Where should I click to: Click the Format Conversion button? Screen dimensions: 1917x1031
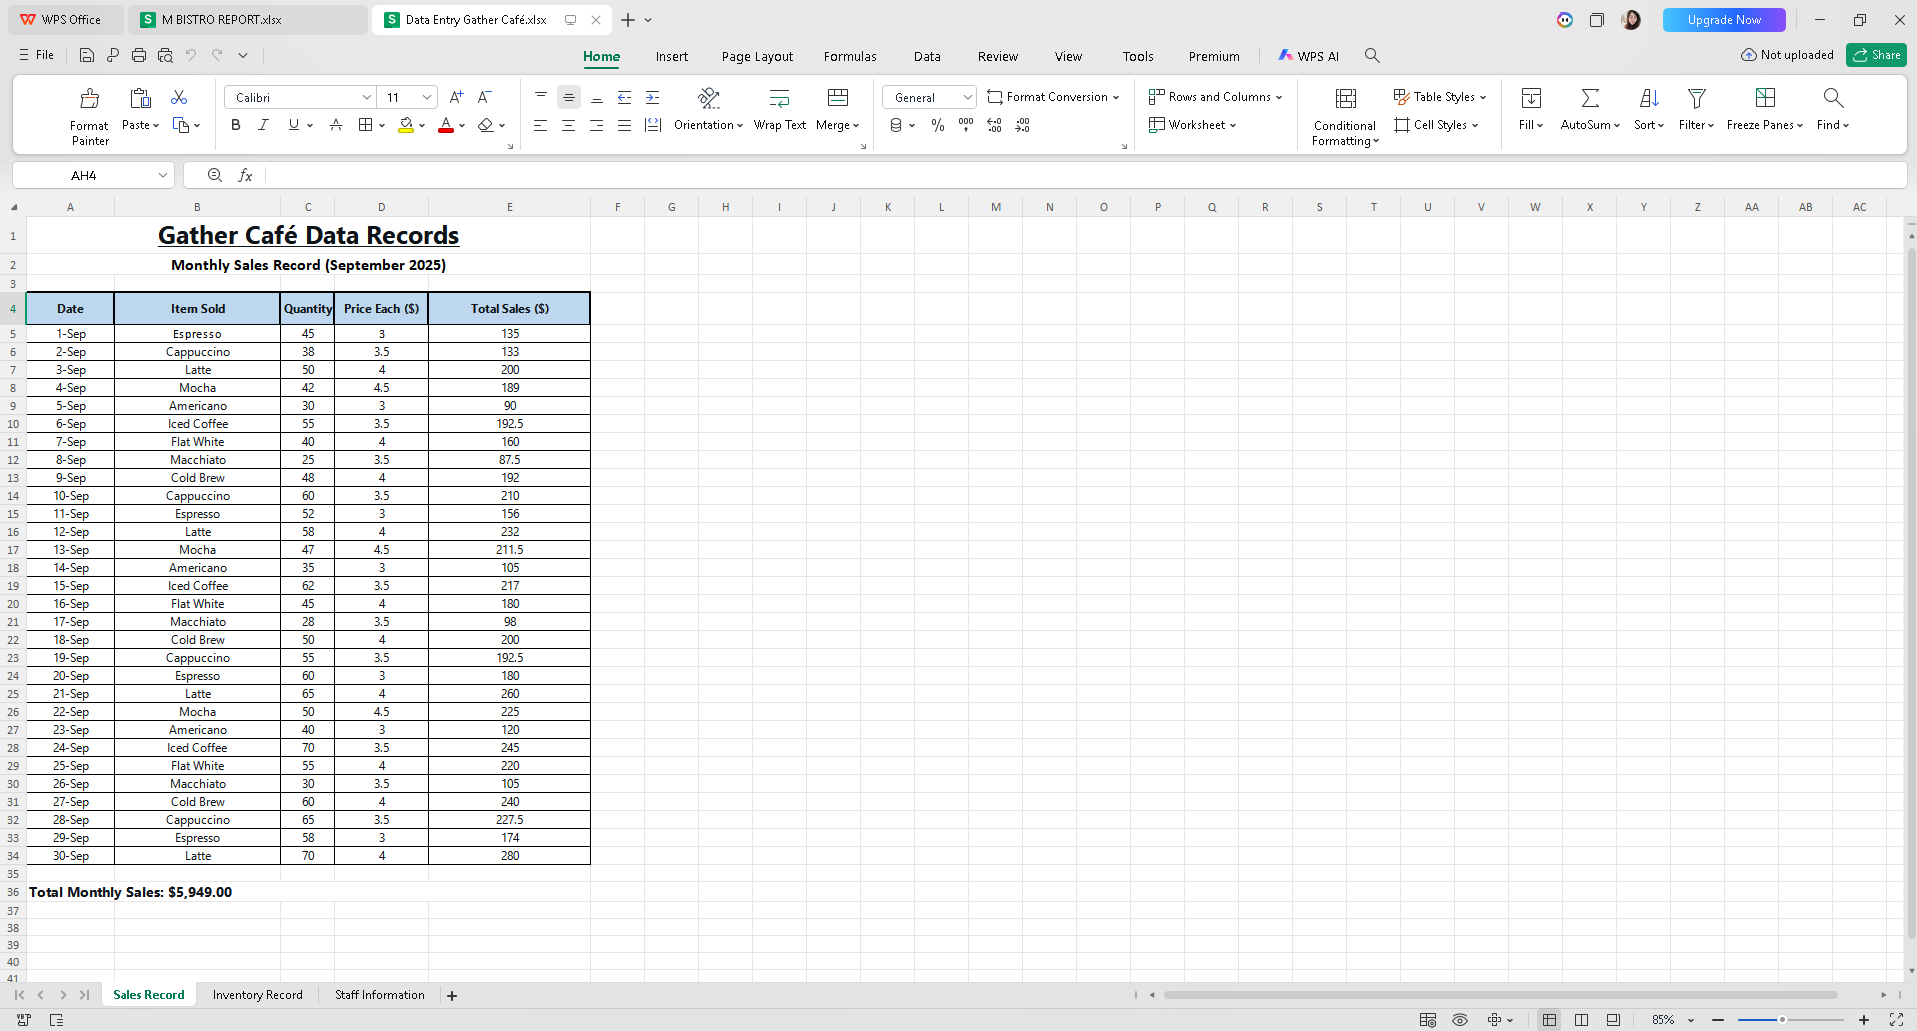(1053, 97)
